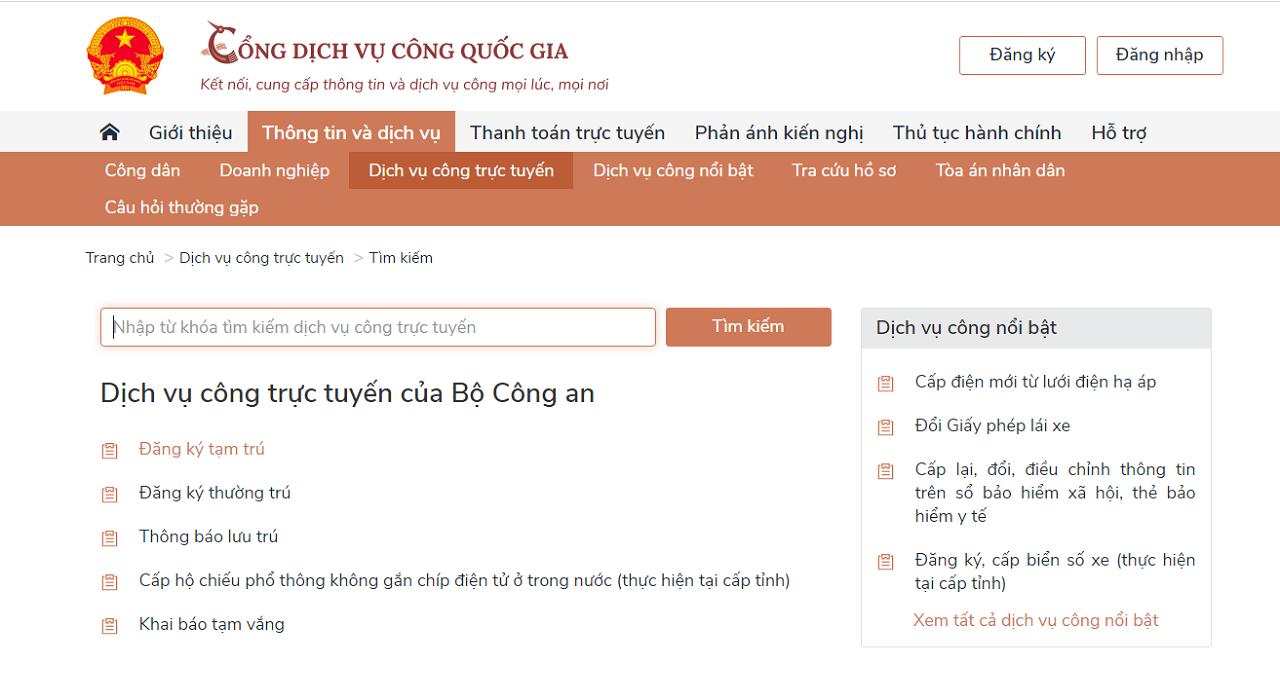Open Thủ tục hành chính menu
Image resolution: width=1280 pixels, height=700 pixels.
[977, 132]
